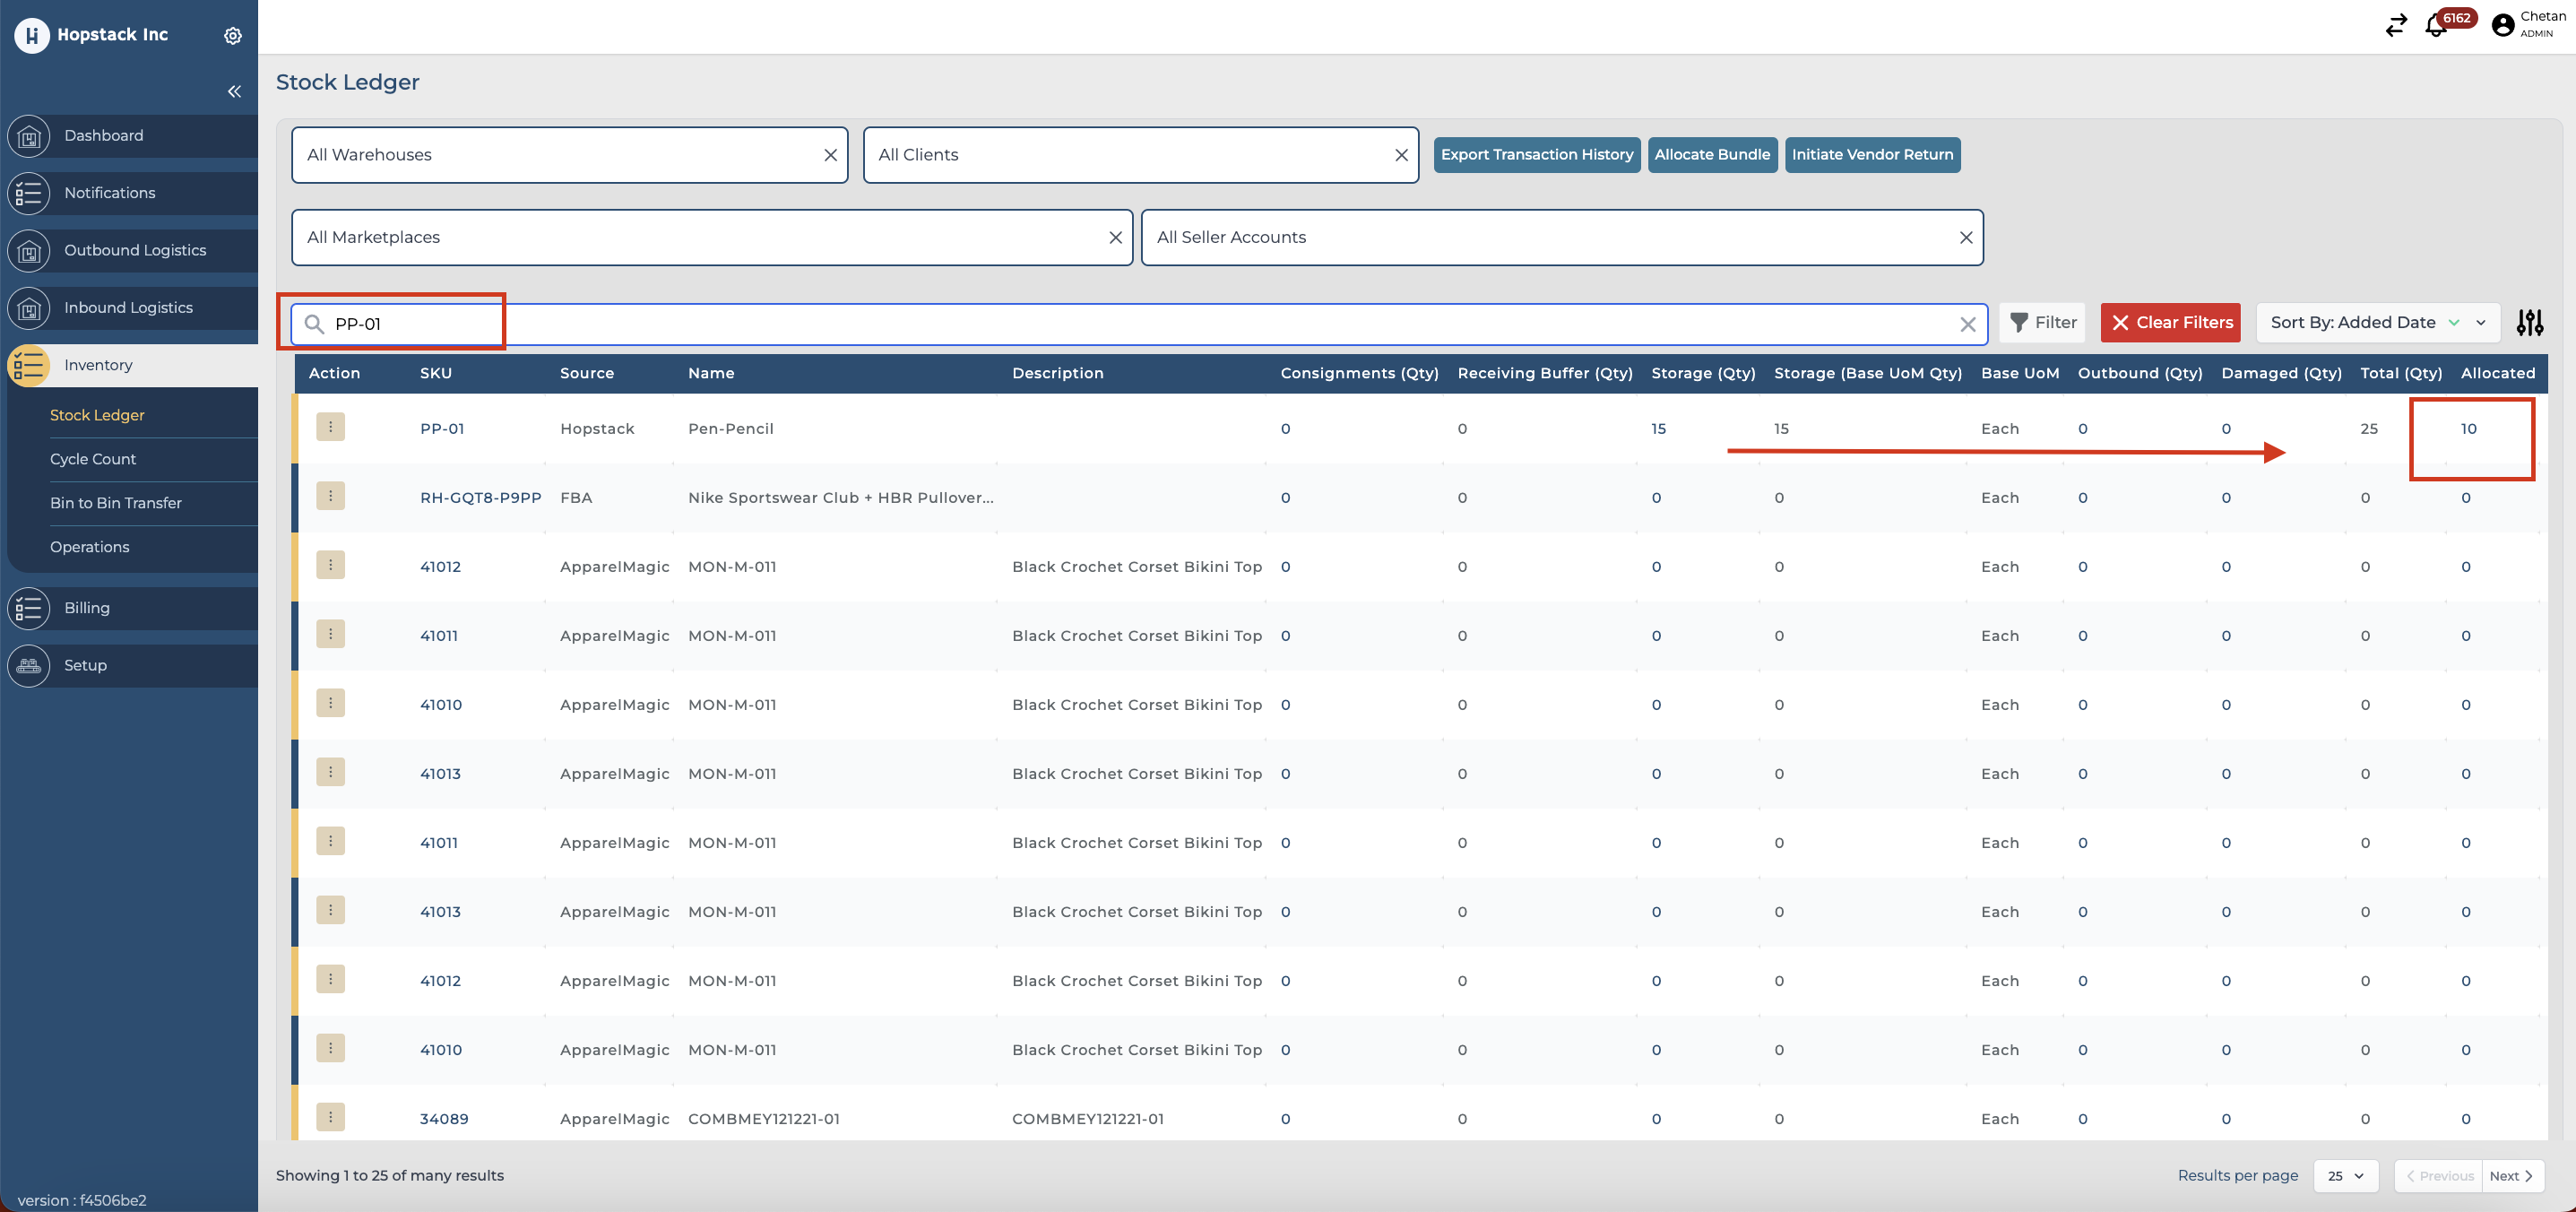Screen dimensions: 2576x1212
Task: Clear the All Marketplaces selection
Action: (x=1115, y=238)
